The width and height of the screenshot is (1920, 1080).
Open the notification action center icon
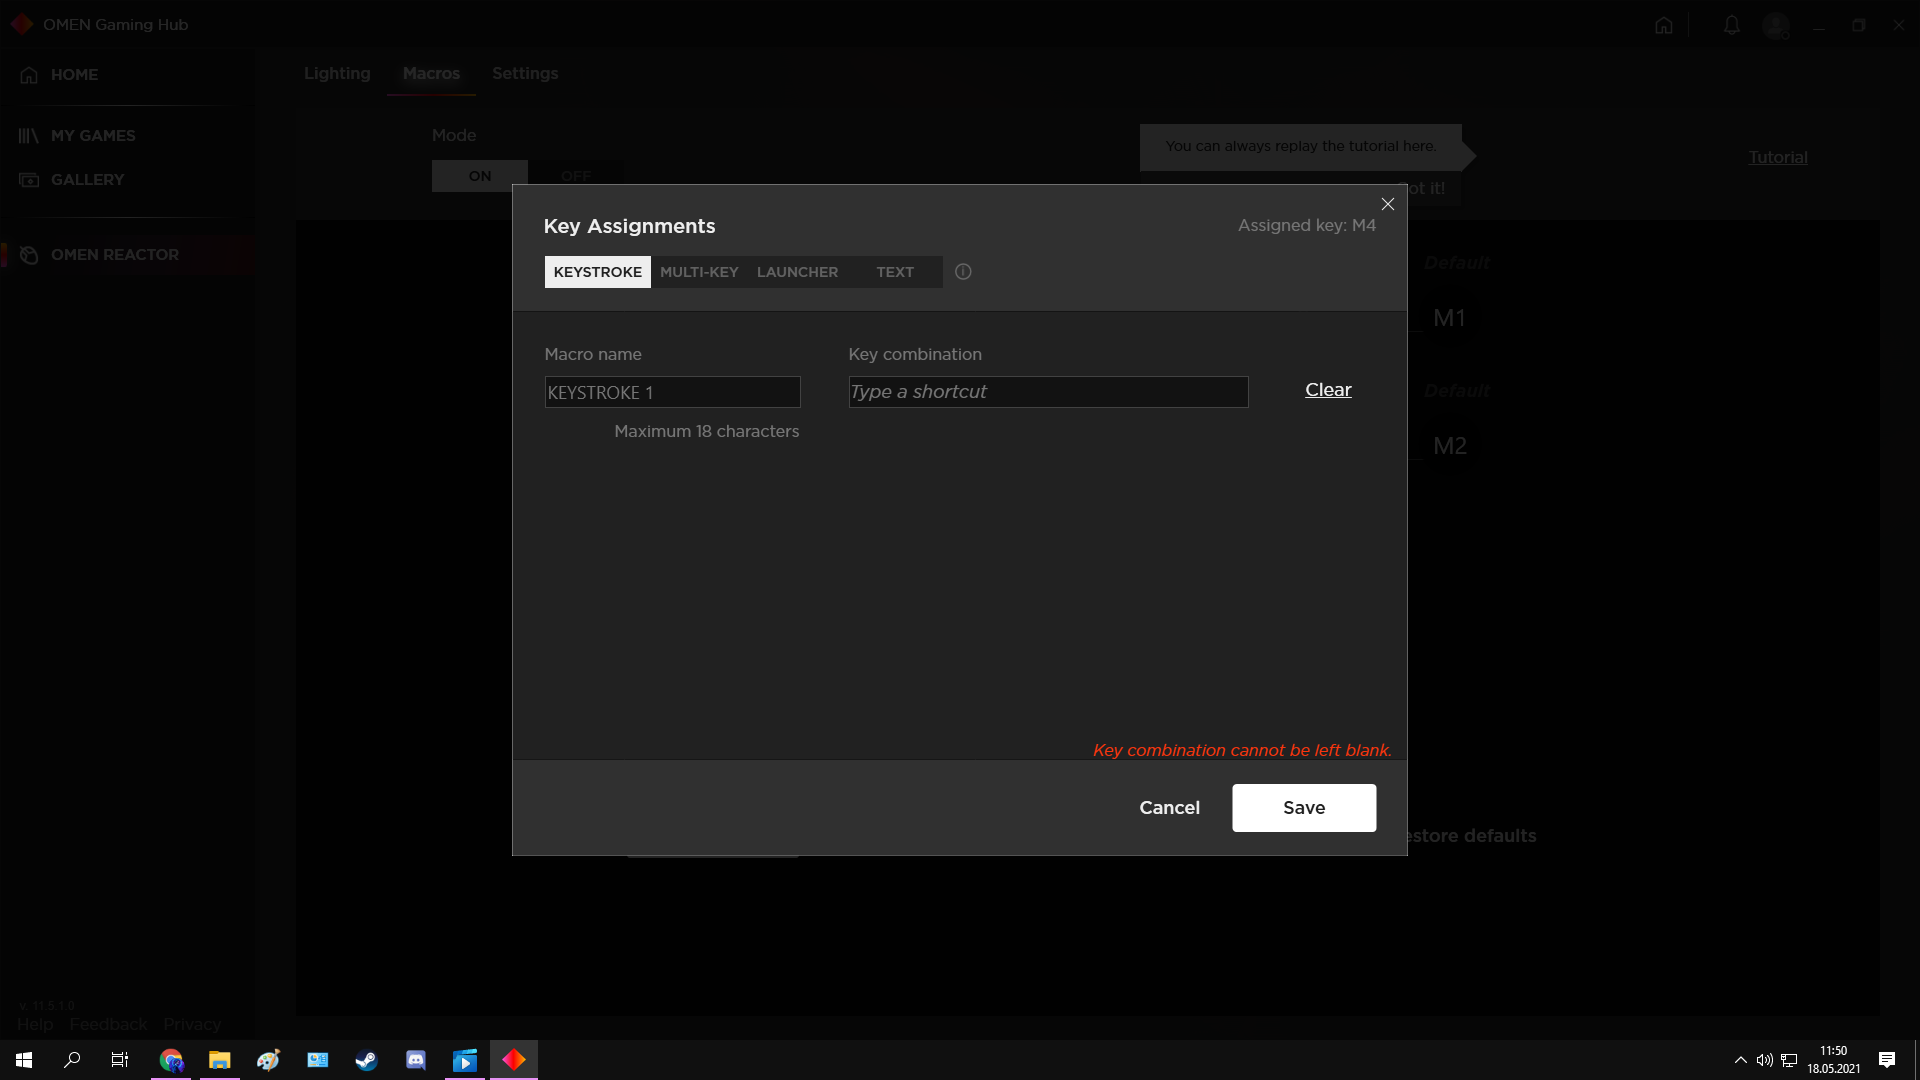click(1886, 1060)
